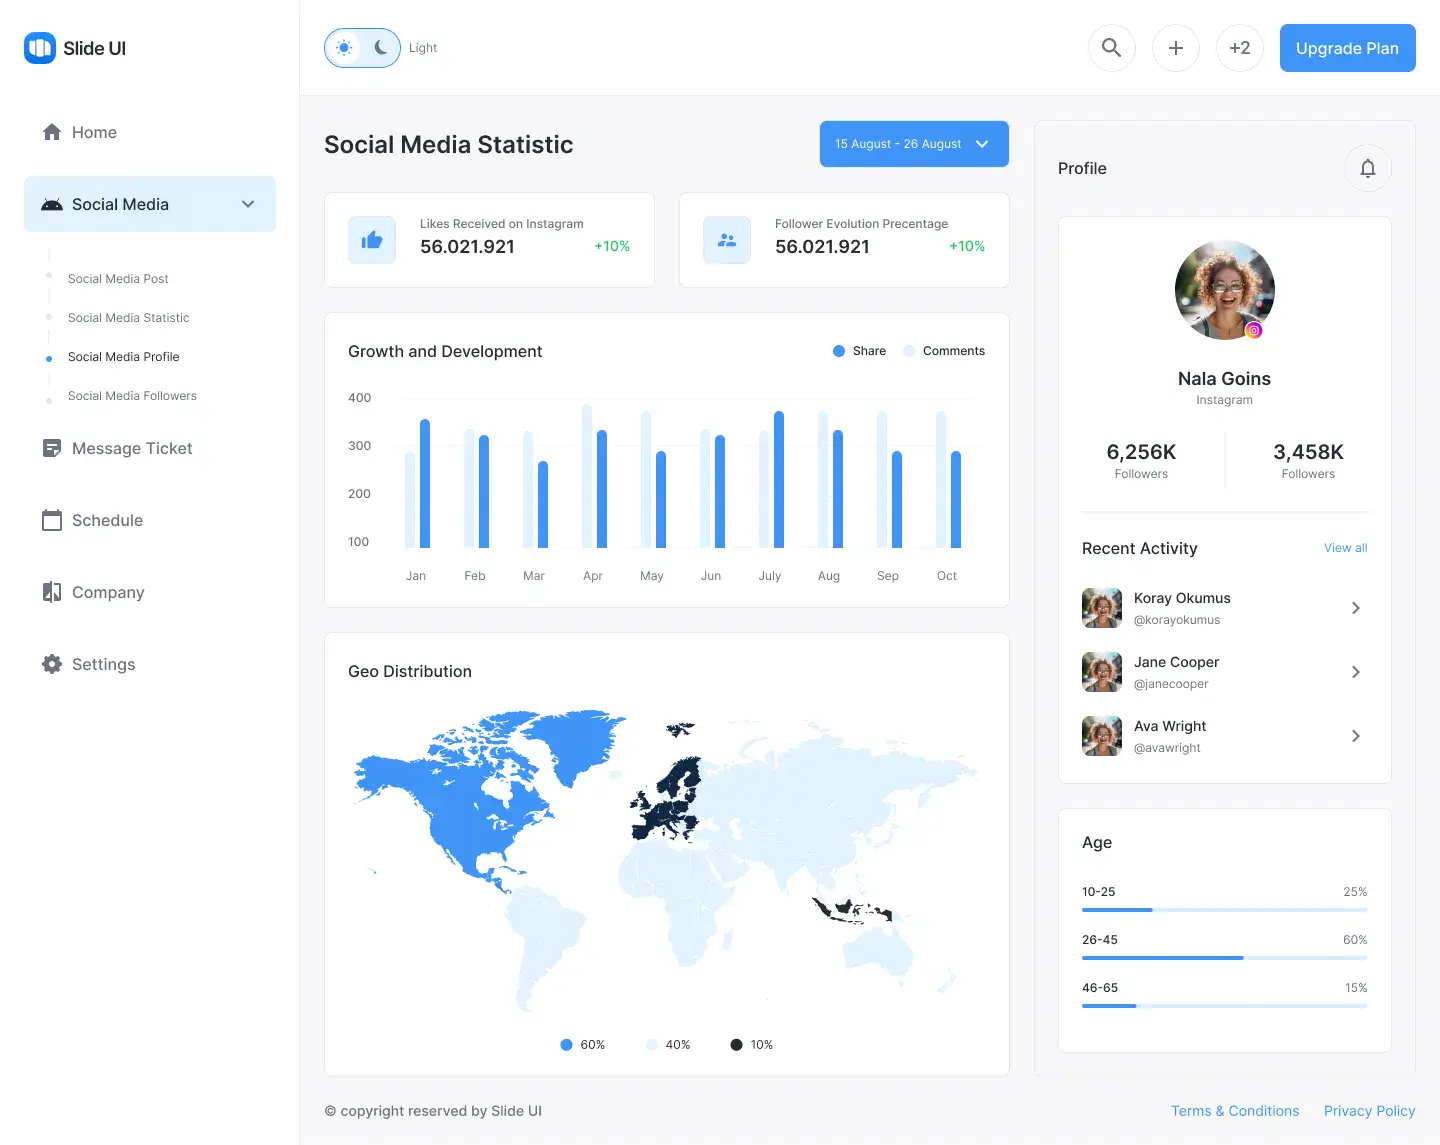Open search with the magnifier icon

(1112, 48)
